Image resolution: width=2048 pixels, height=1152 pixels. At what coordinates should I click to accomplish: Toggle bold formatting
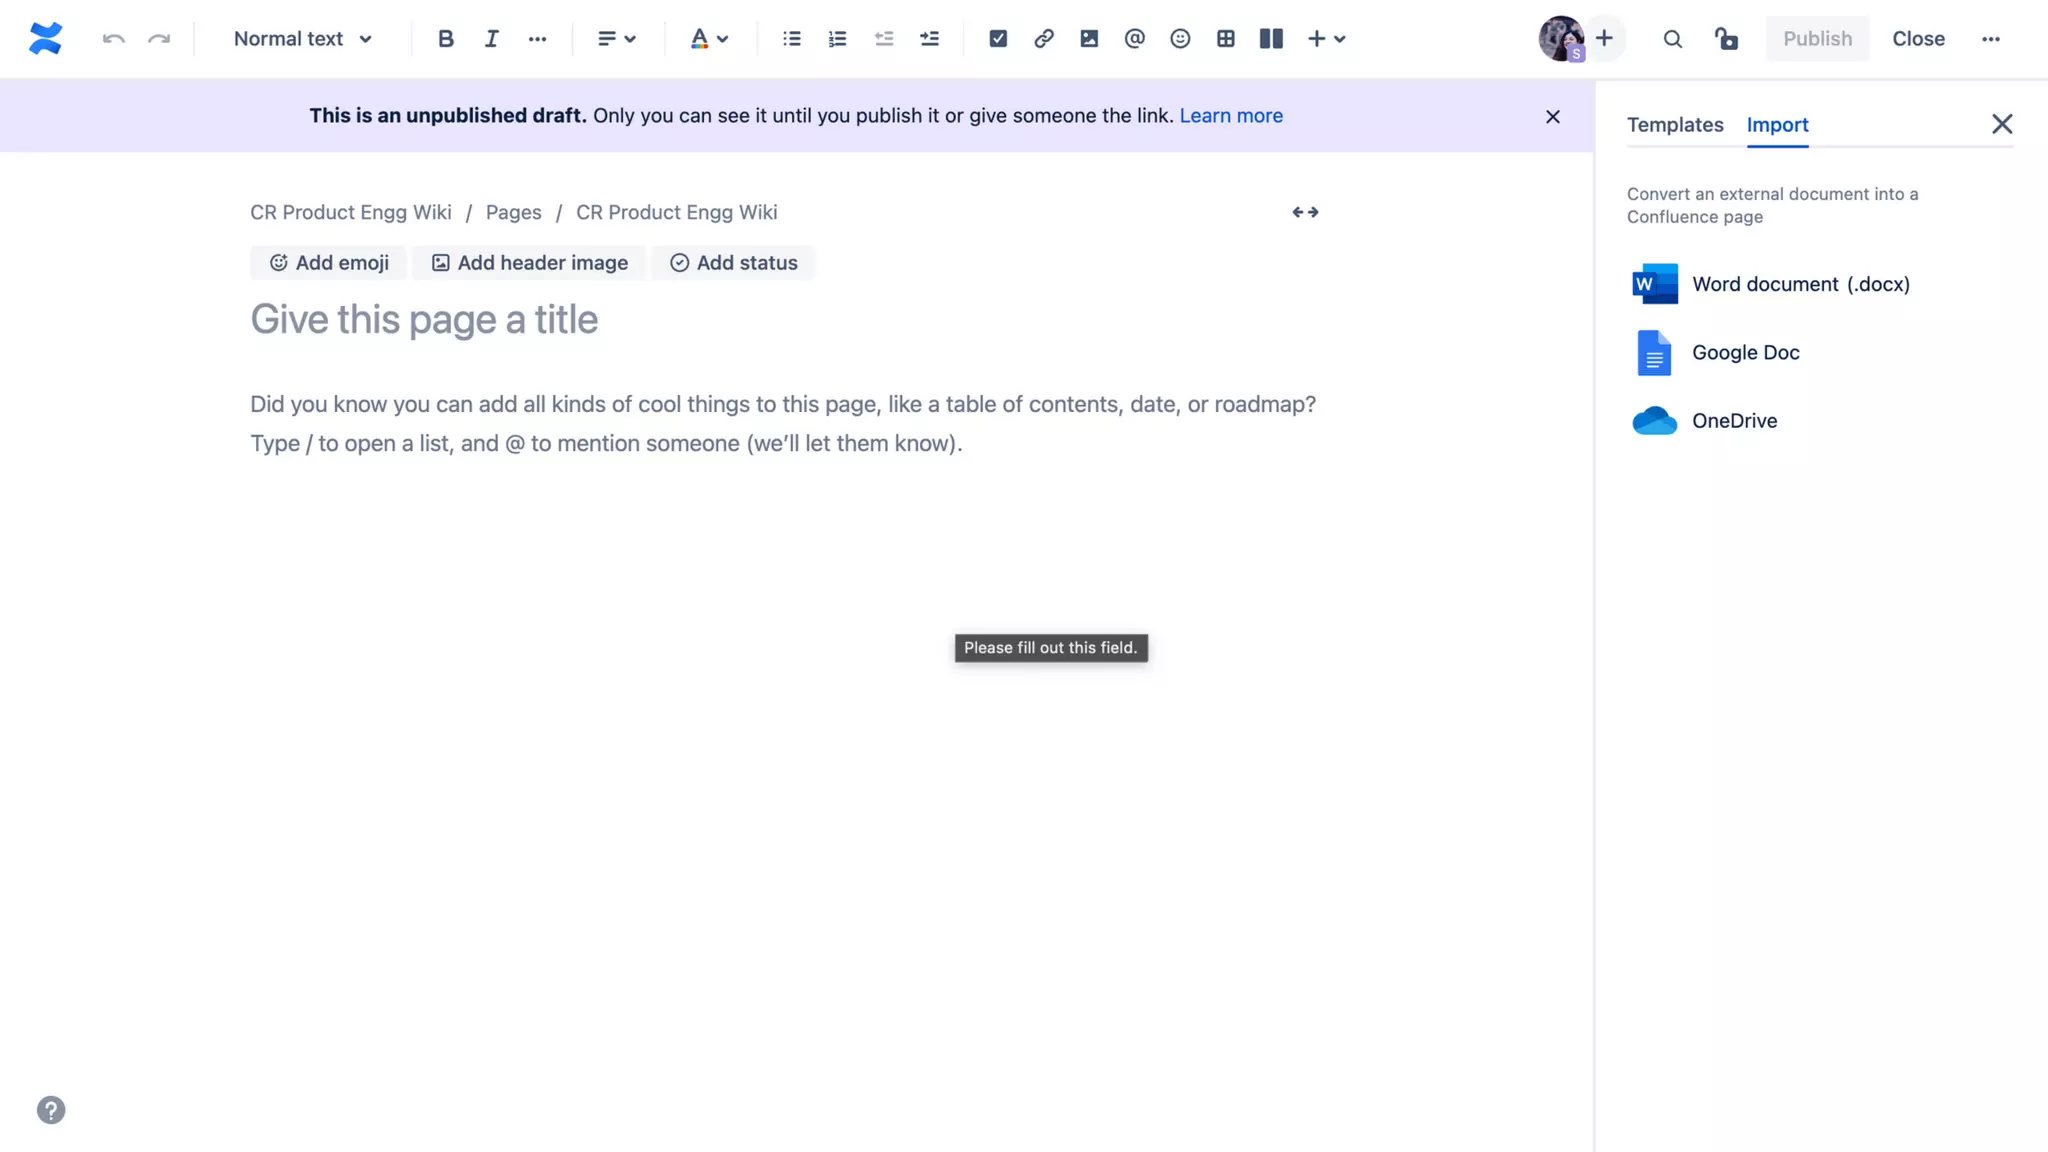tap(445, 39)
